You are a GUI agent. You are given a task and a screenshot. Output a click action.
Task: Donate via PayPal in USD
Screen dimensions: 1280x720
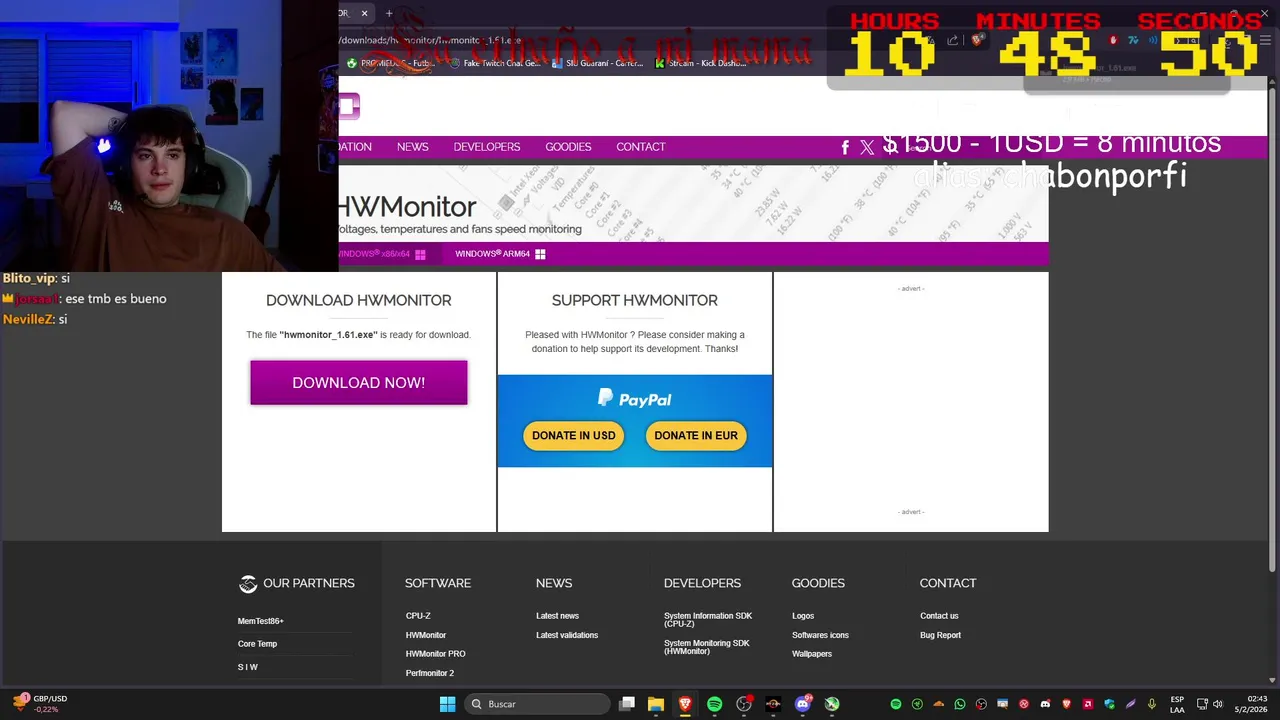(x=574, y=435)
